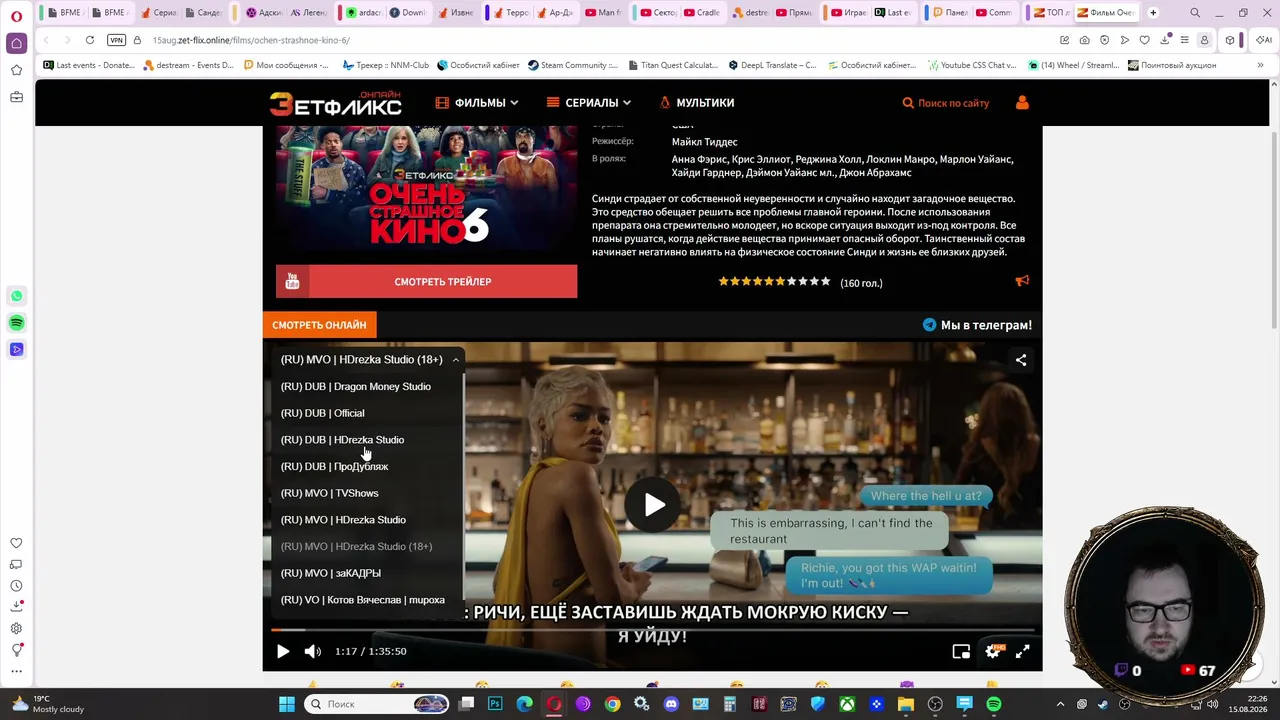The height and width of the screenshot is (720, 1280).
Task: Open the tab search magnifier icon
Action: click(1195, 13)
